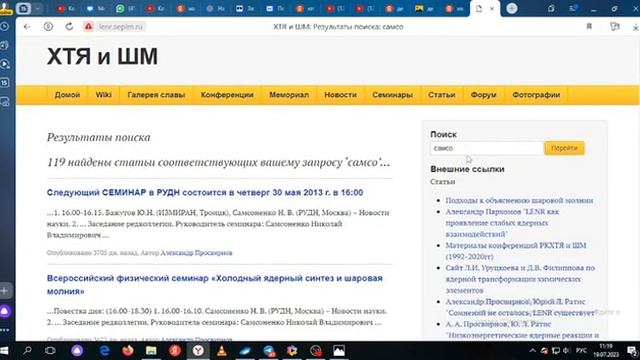The image size is (640, 360).
Task: Open a new tab with the plus button
Action: click(x=511, y=8)
